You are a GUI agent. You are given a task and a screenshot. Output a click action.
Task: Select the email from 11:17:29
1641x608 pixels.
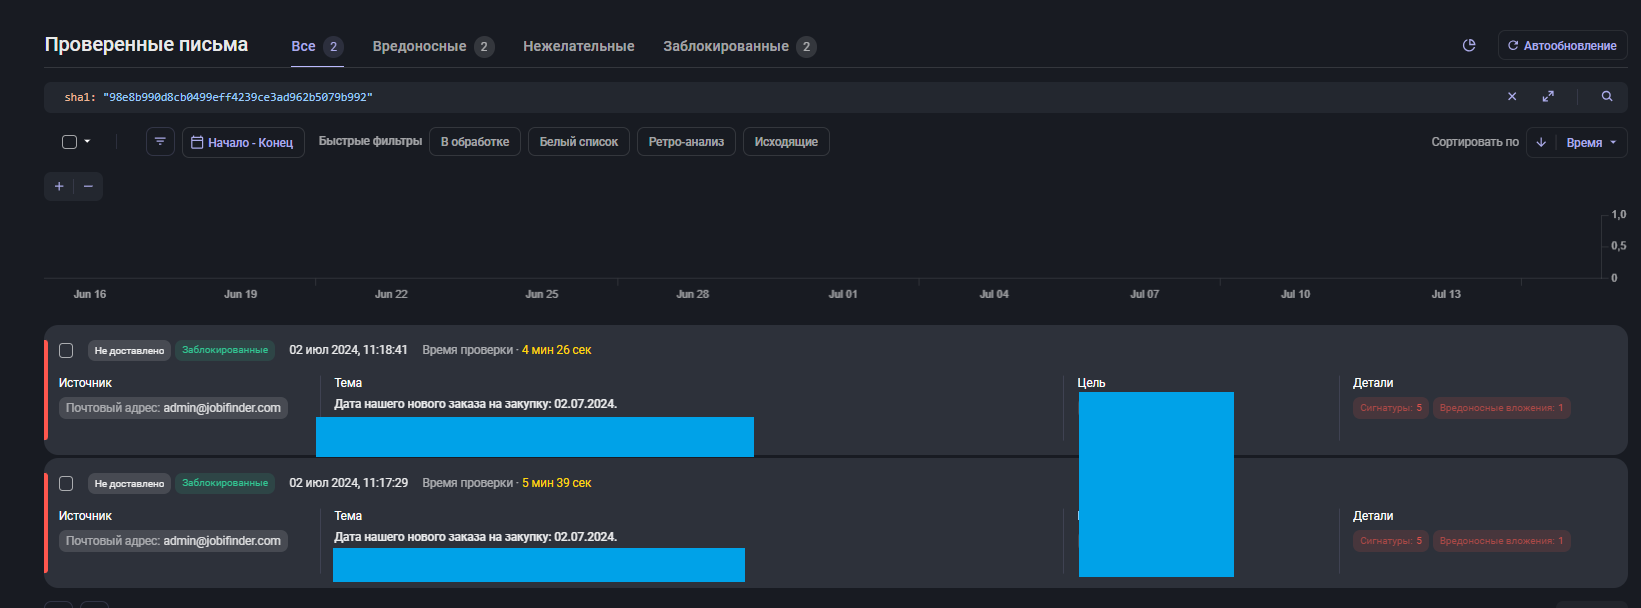pyautogui.click(x=66, y=483)
